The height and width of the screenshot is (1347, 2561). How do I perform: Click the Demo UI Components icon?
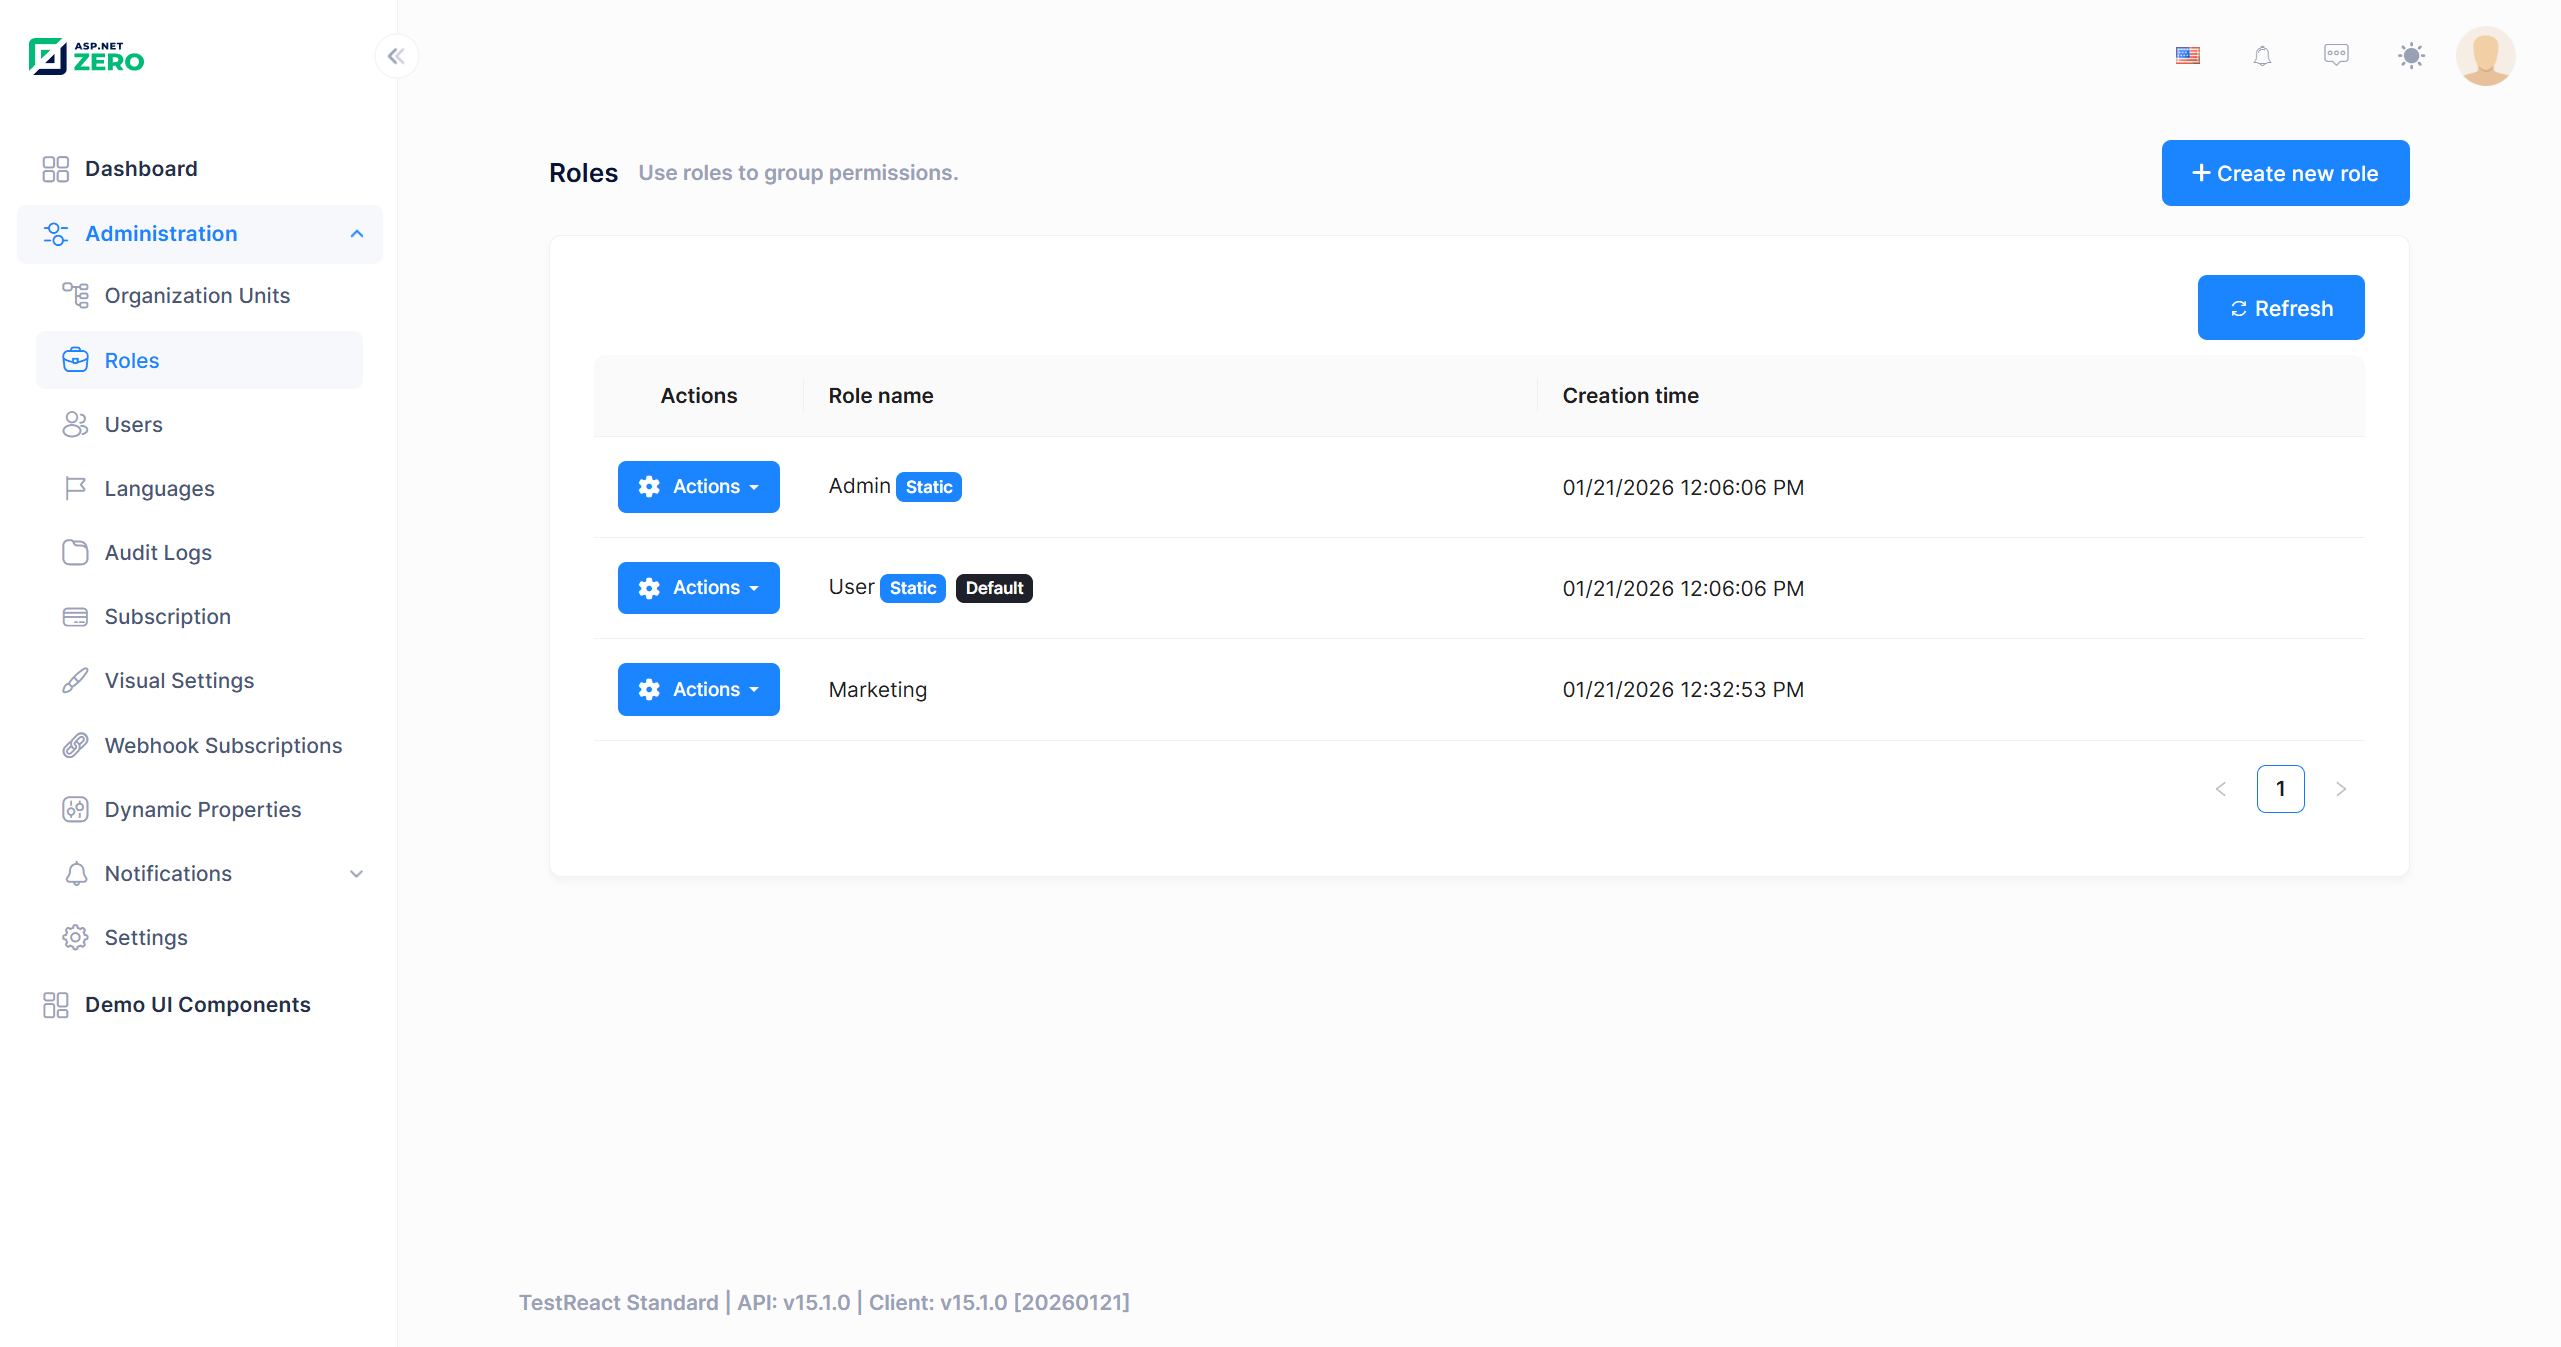[x=56, y=1005]
